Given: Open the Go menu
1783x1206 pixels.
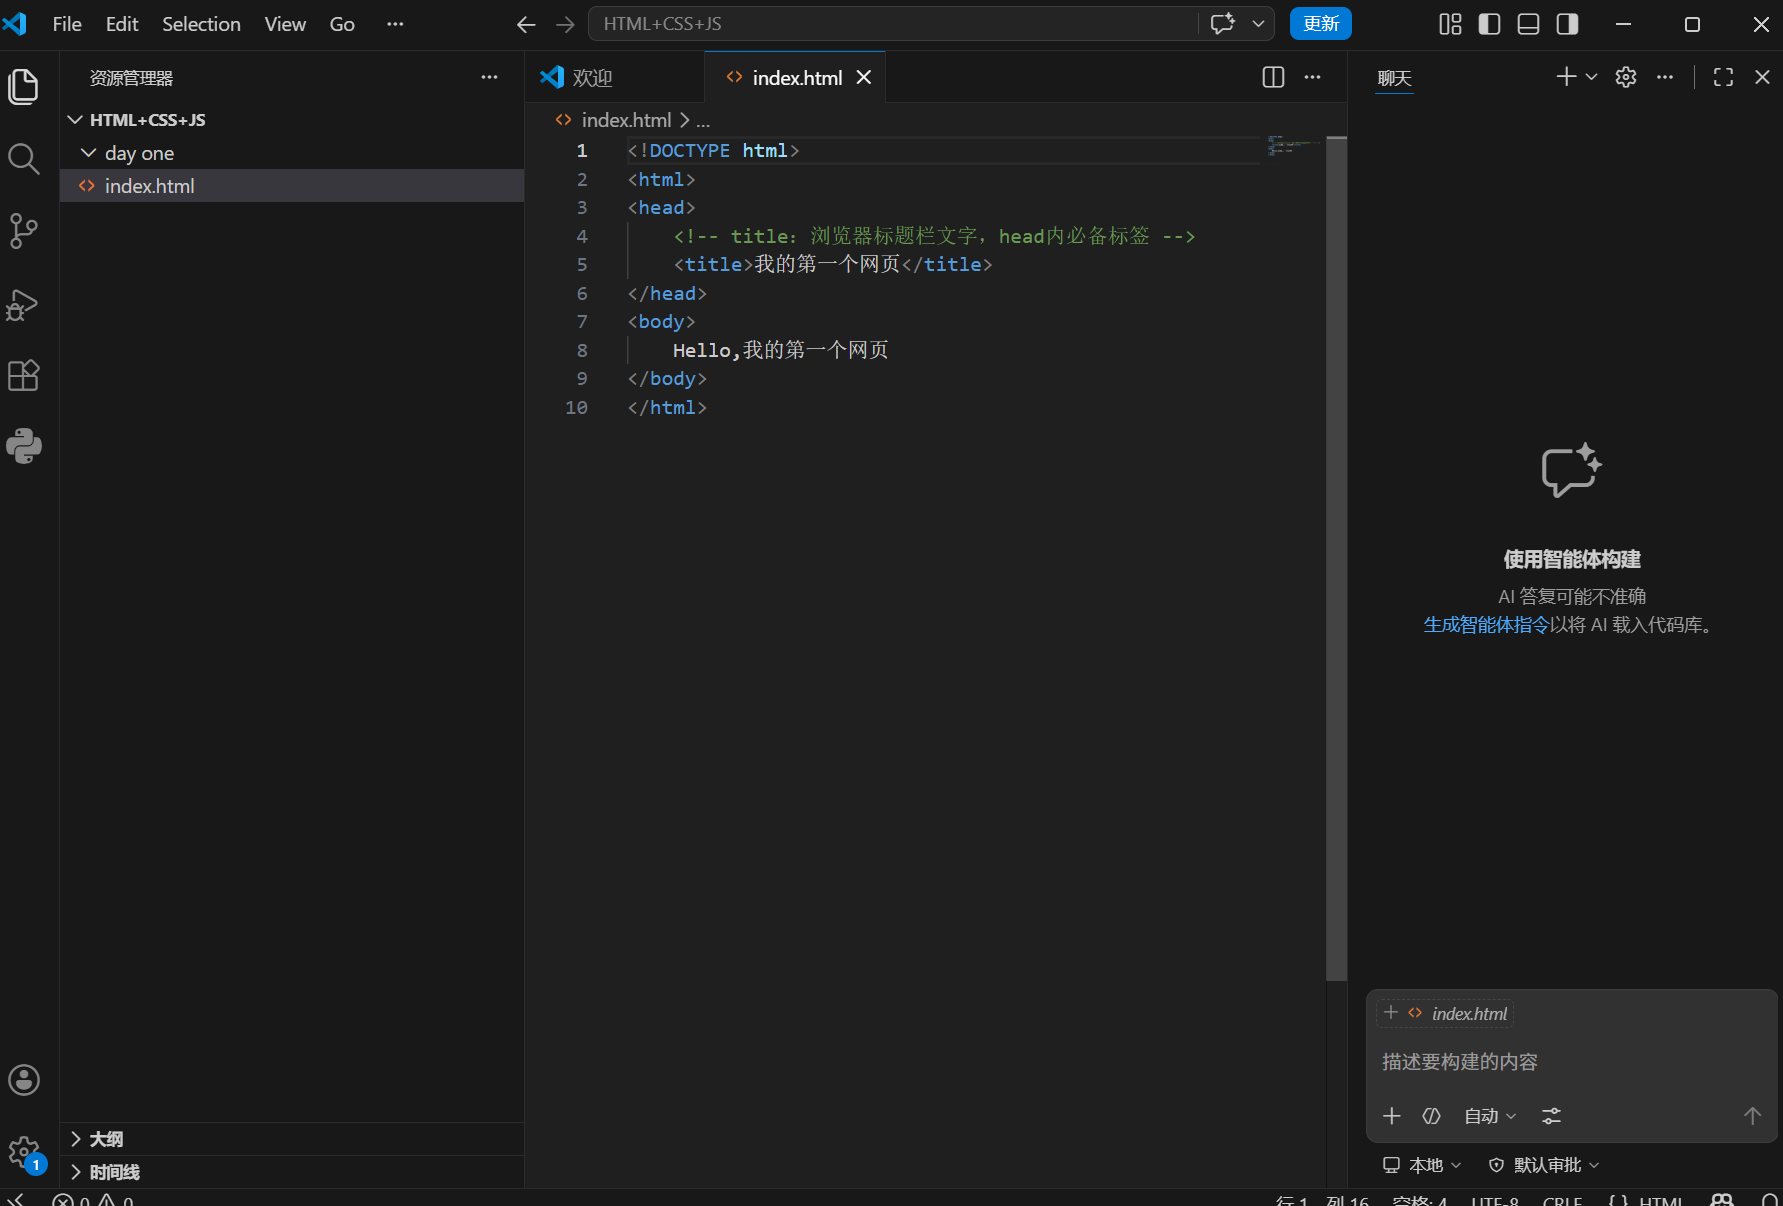Looking at the screenshot, I should coord(342,24).
